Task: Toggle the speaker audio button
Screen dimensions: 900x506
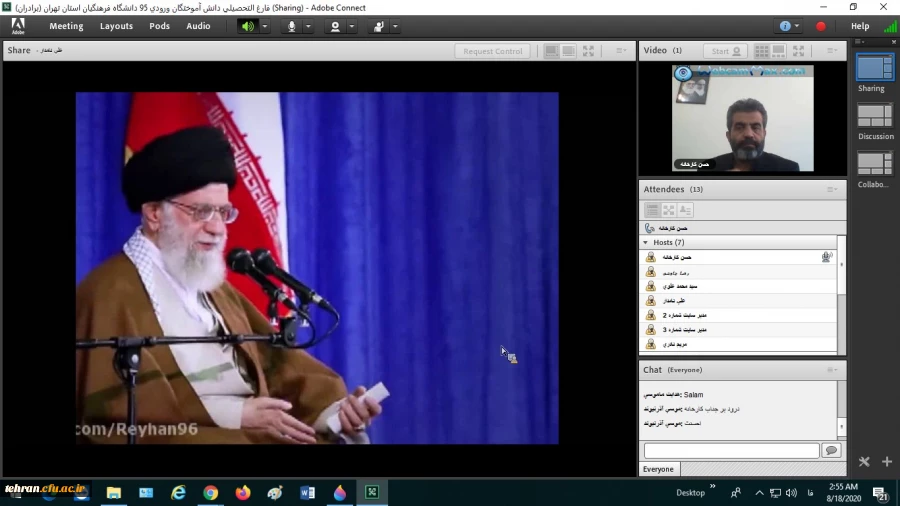Action: [x=247, y=26]
